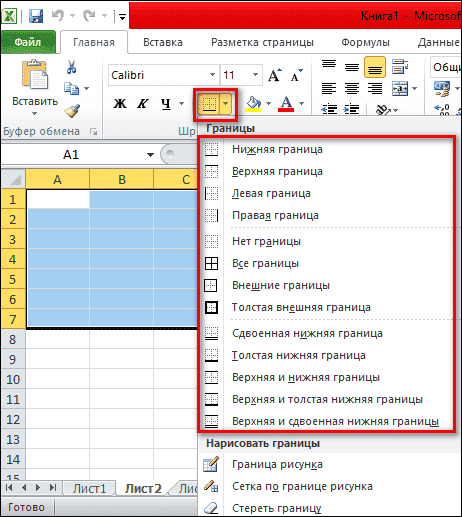The image size is (462, 517).
Task: Click the wrap text icon
Action: coord(400,67)
